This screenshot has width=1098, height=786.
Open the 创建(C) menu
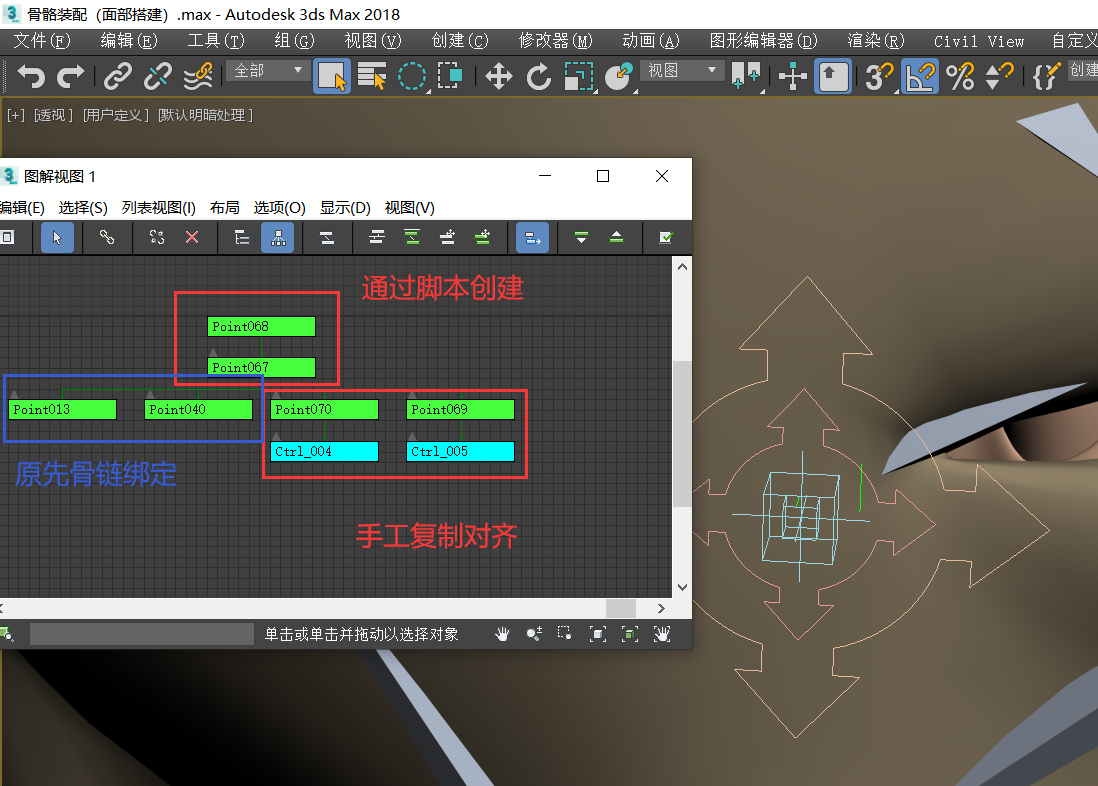(x=459, y=41)
